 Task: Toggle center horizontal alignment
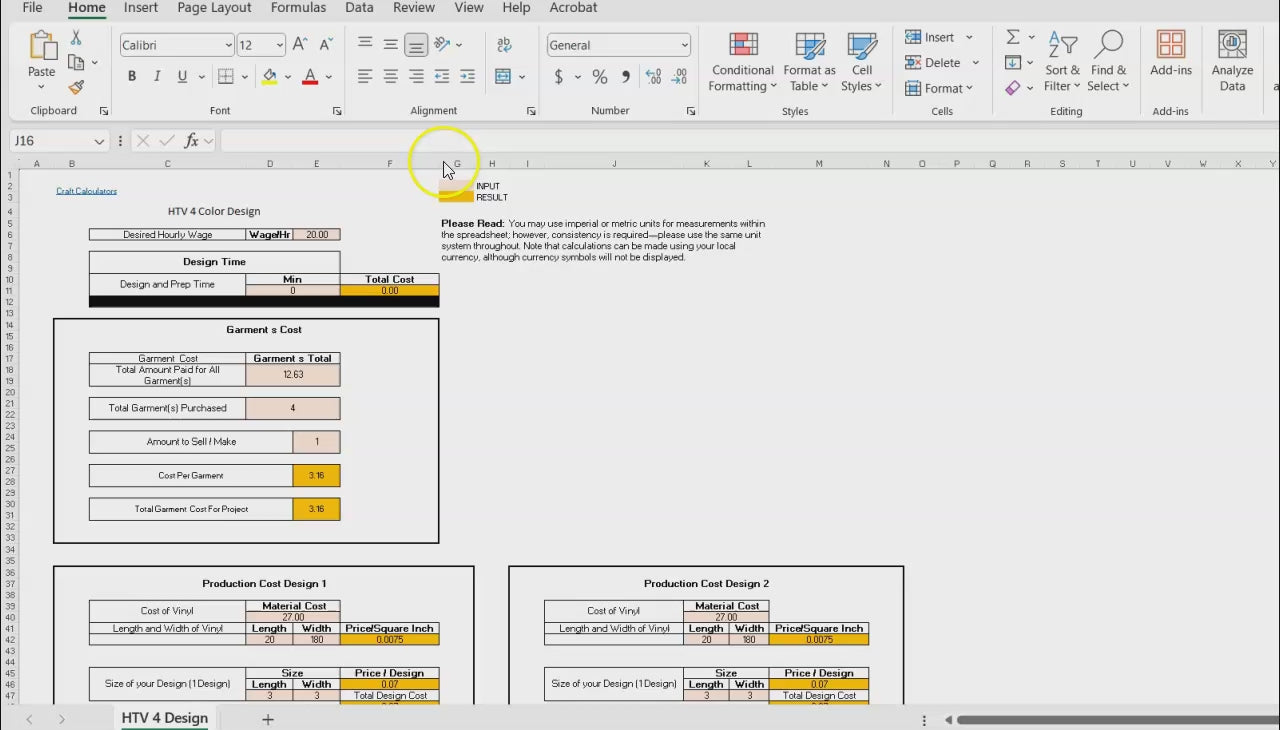[x=391, y=77]
